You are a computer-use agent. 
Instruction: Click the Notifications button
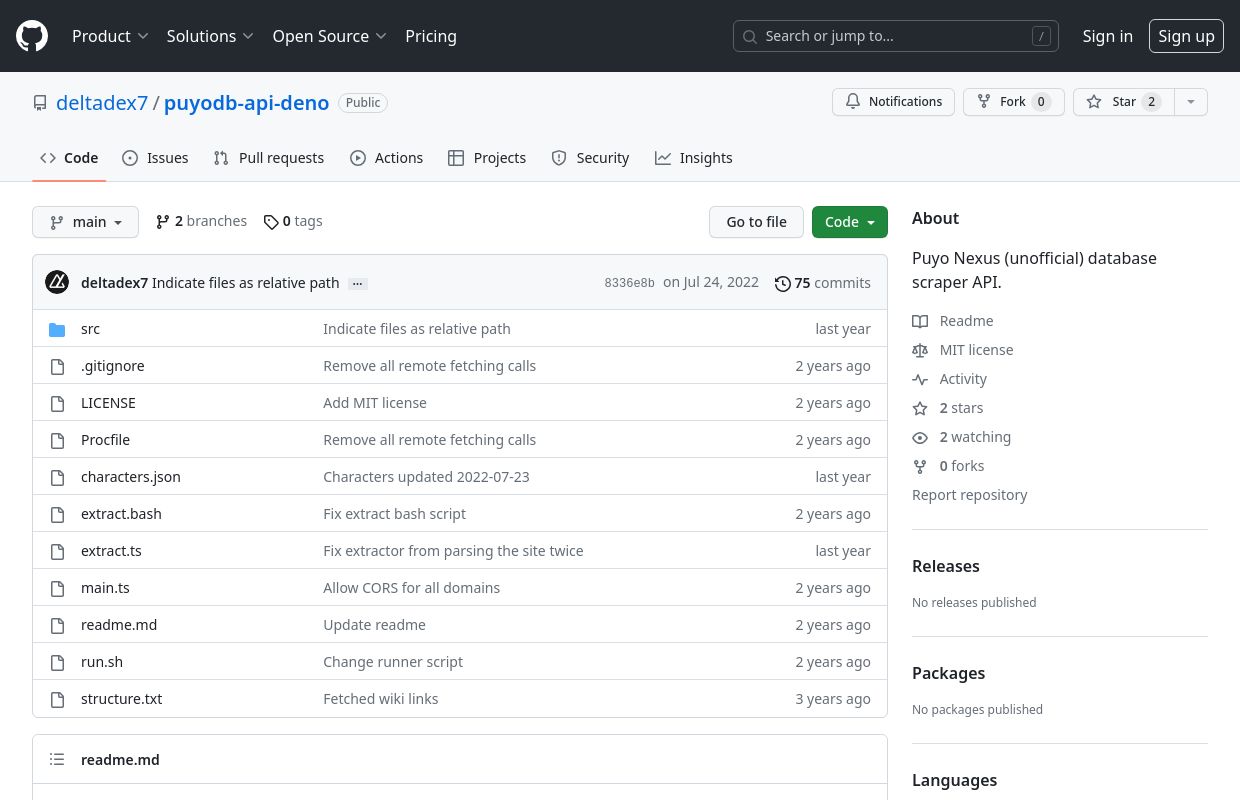click(893, 102)
